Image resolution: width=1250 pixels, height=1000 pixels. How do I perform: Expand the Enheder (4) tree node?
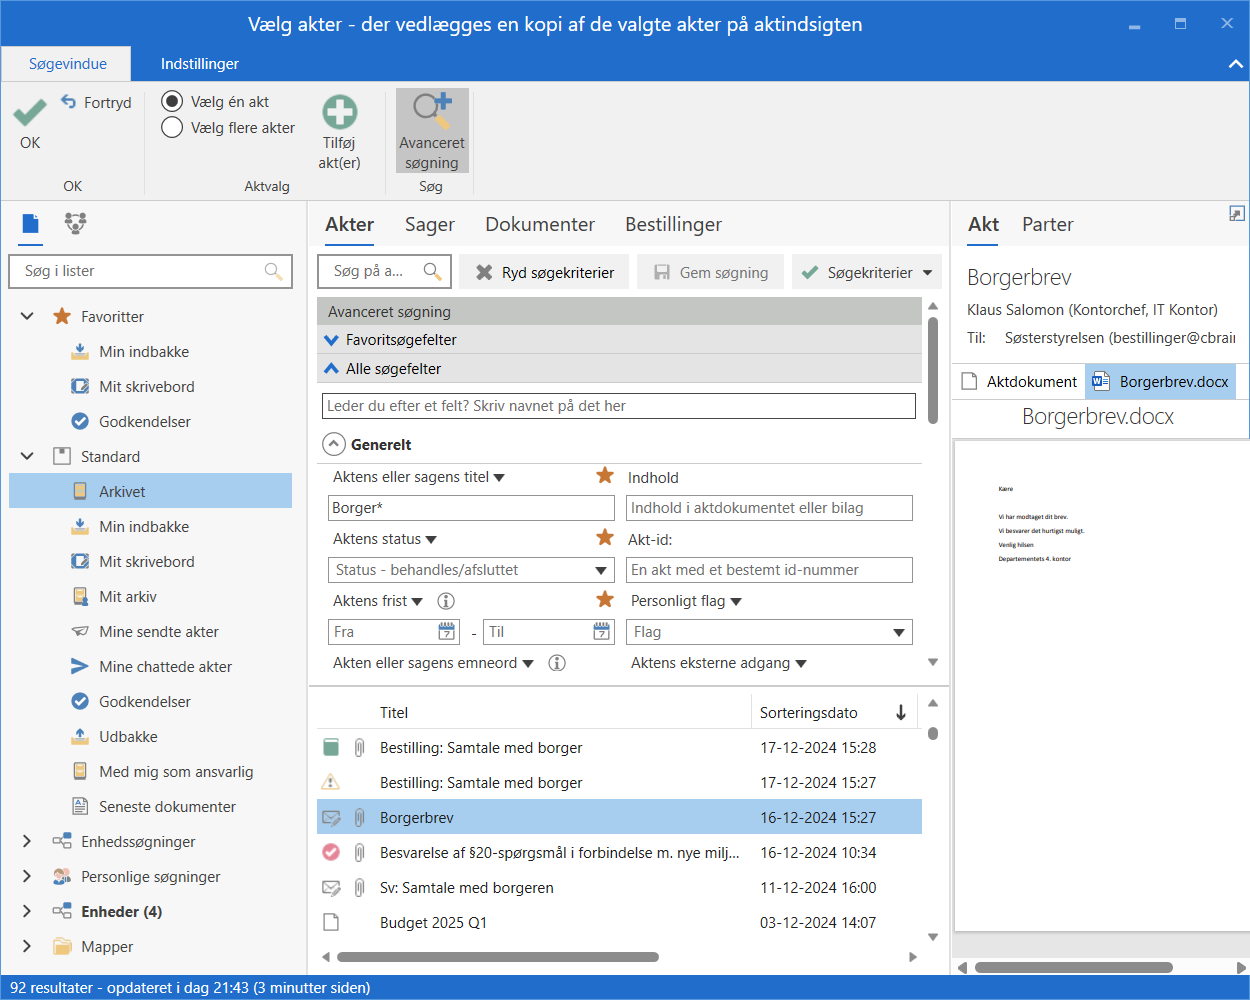click(x=27, y=911)
